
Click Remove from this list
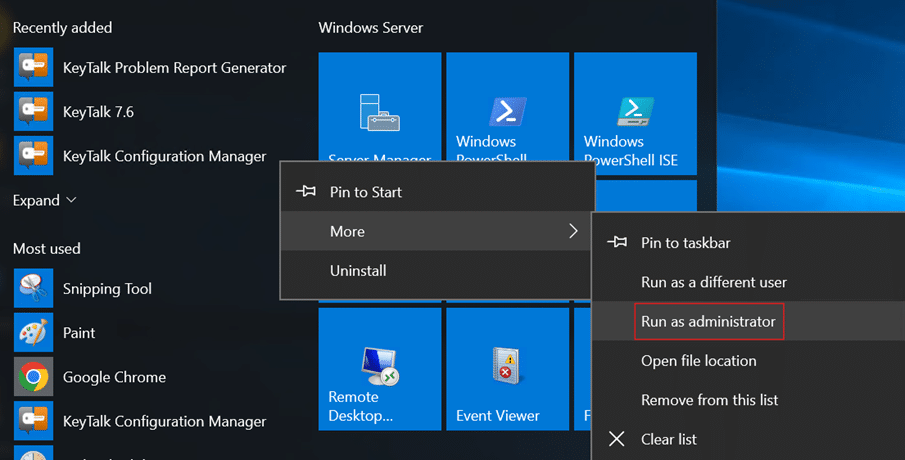click(x=709, y=400)
